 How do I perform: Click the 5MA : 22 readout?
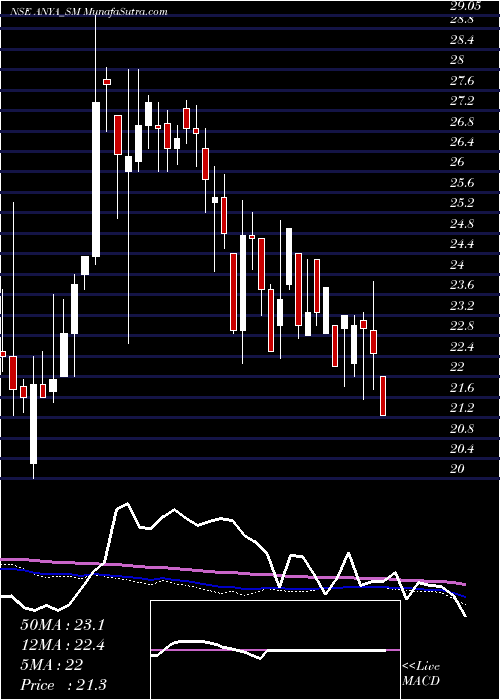coord(51,665)
